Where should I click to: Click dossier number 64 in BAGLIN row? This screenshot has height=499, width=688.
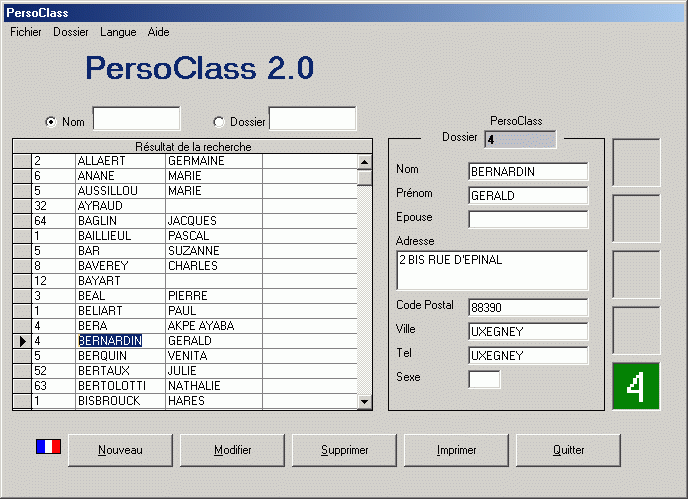click(x=40, y=221)
